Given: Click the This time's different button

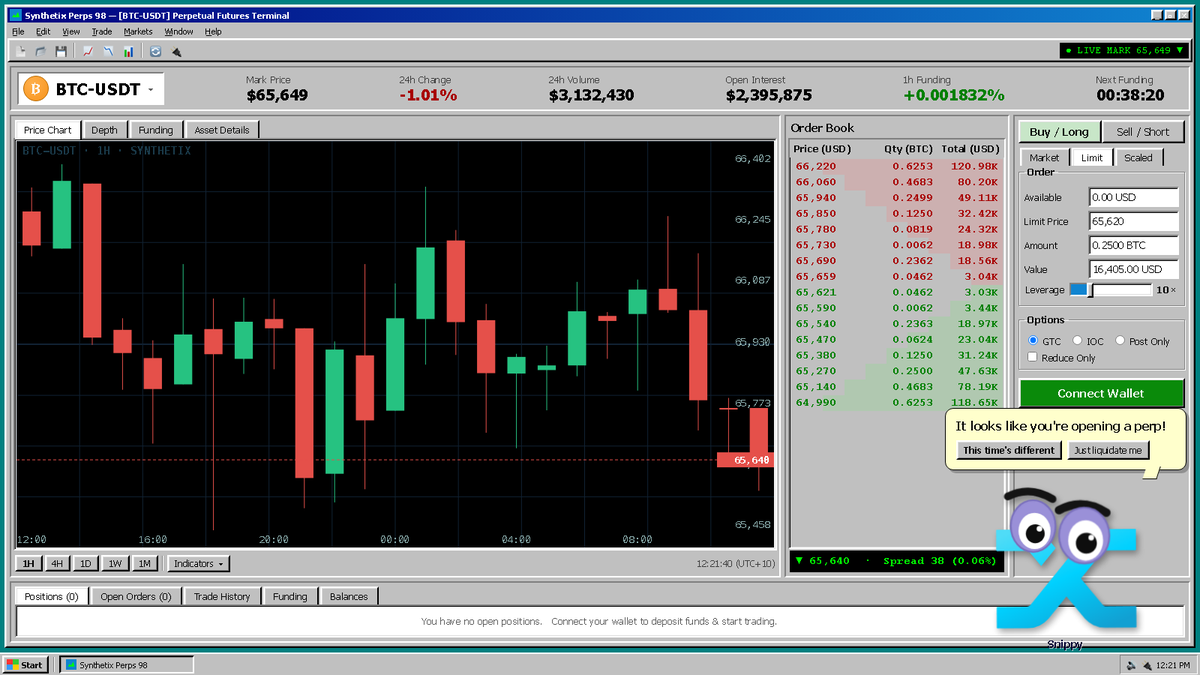Looking at the screenshot, I should tap(1009, 450).
